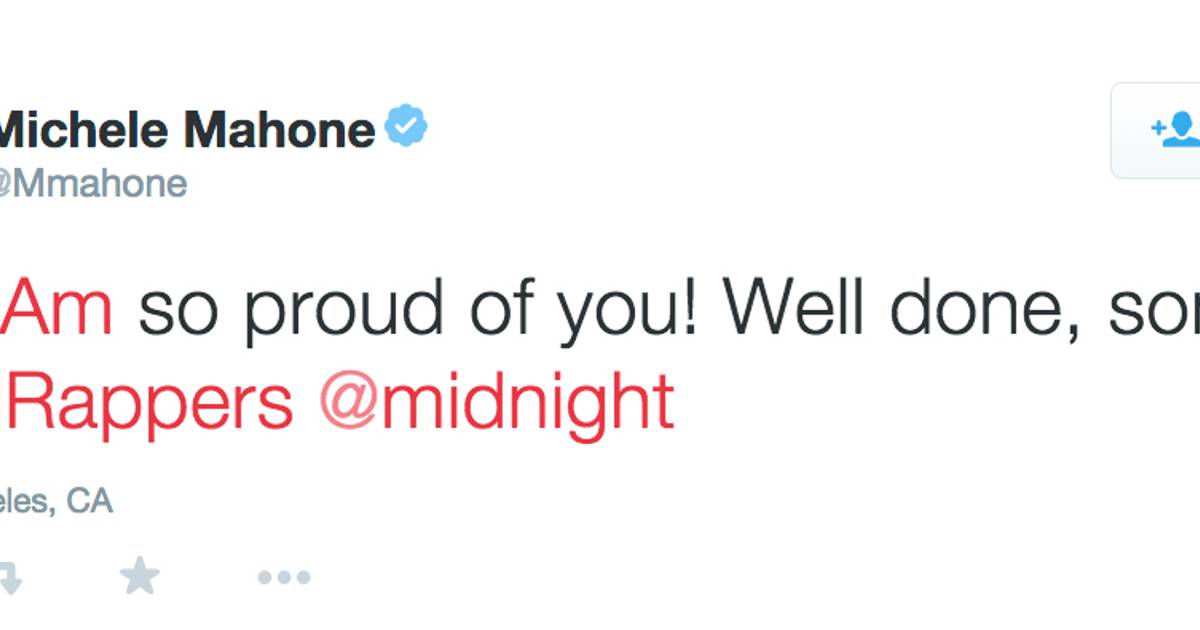Open the red 'Am' hashtag link
Image resolution: width=1200 pixels, height=630 pixels.
click(x=59, y=311)
